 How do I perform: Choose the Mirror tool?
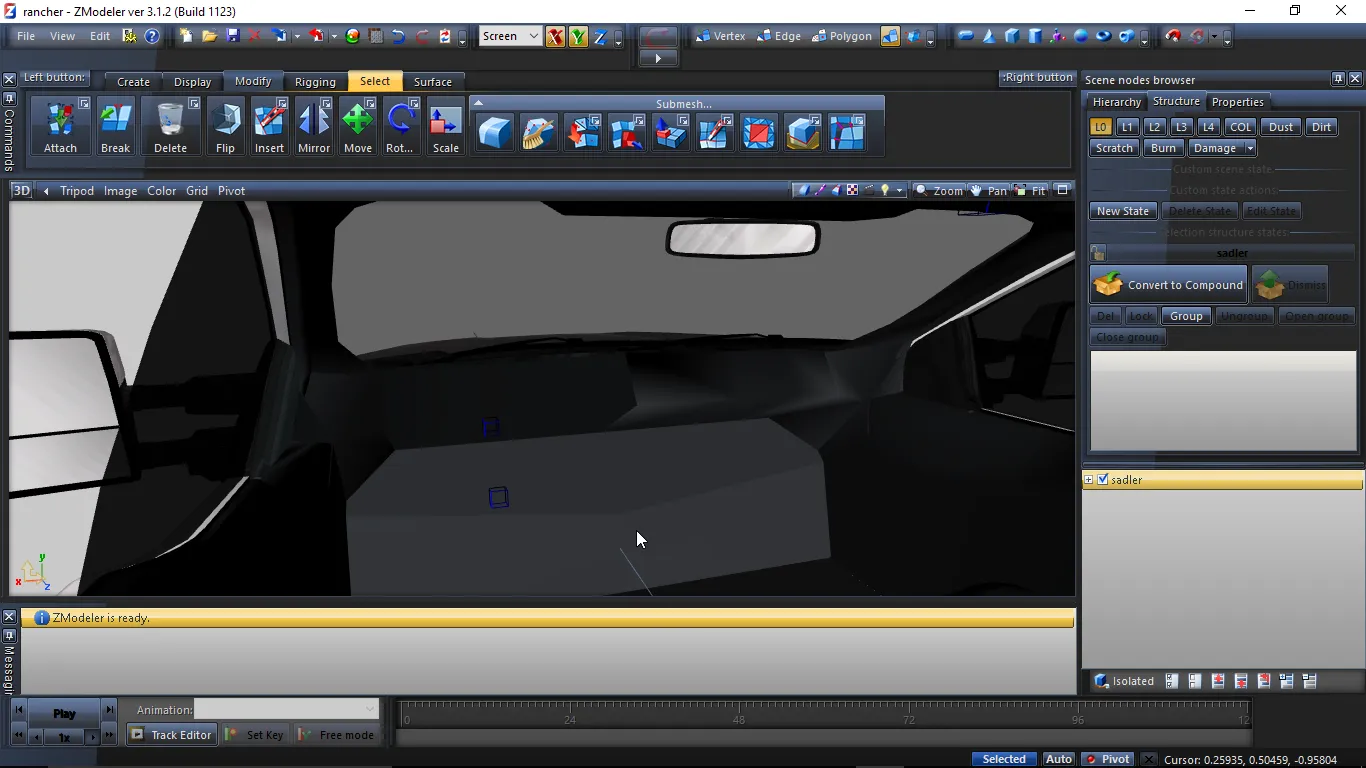click(x=313, y=126)
